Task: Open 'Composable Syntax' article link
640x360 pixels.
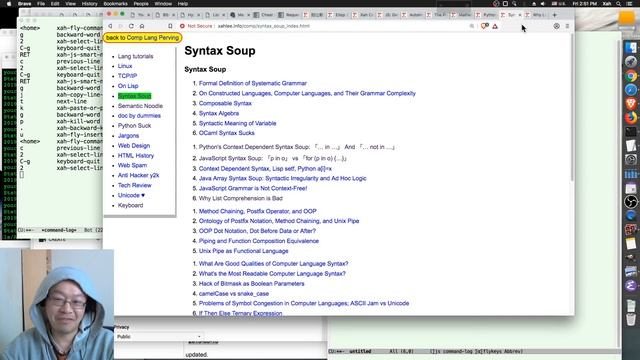Action: 225,103
